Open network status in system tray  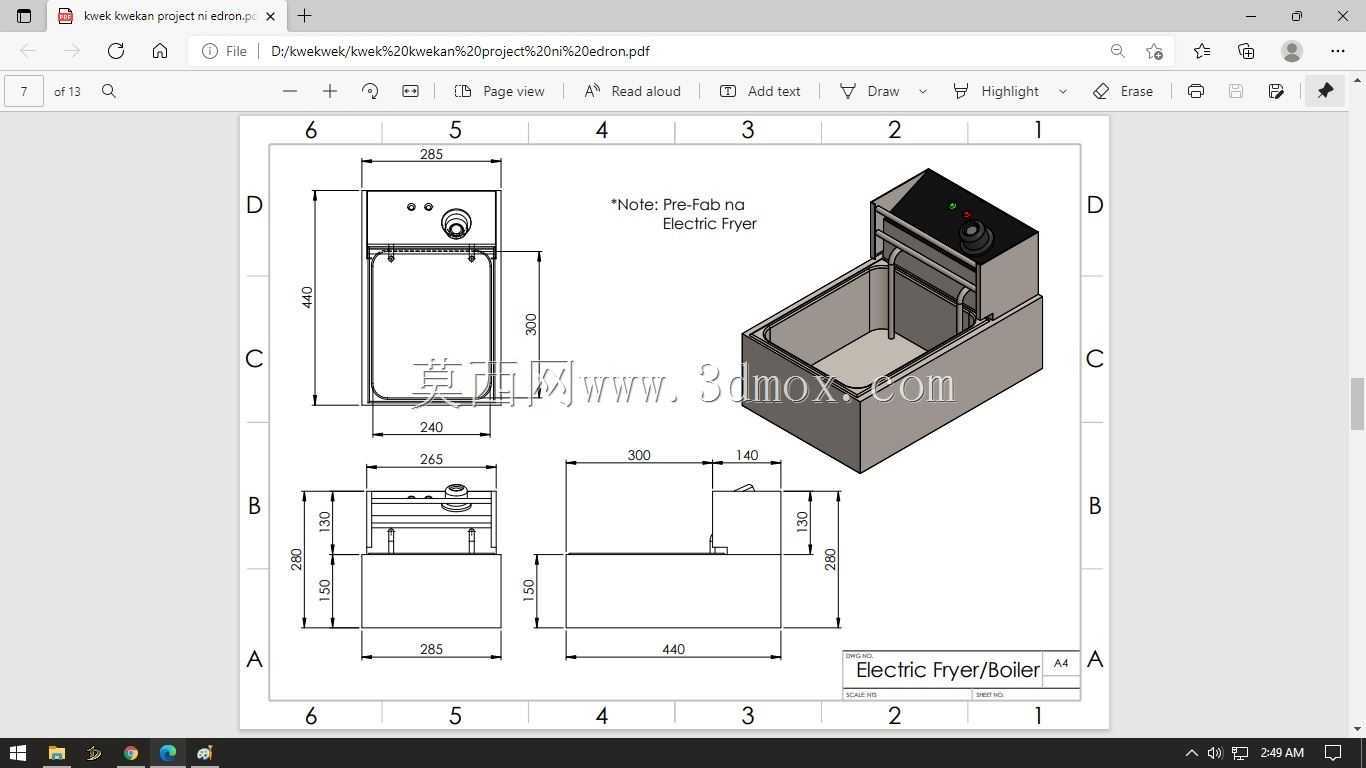[1240, 753]
